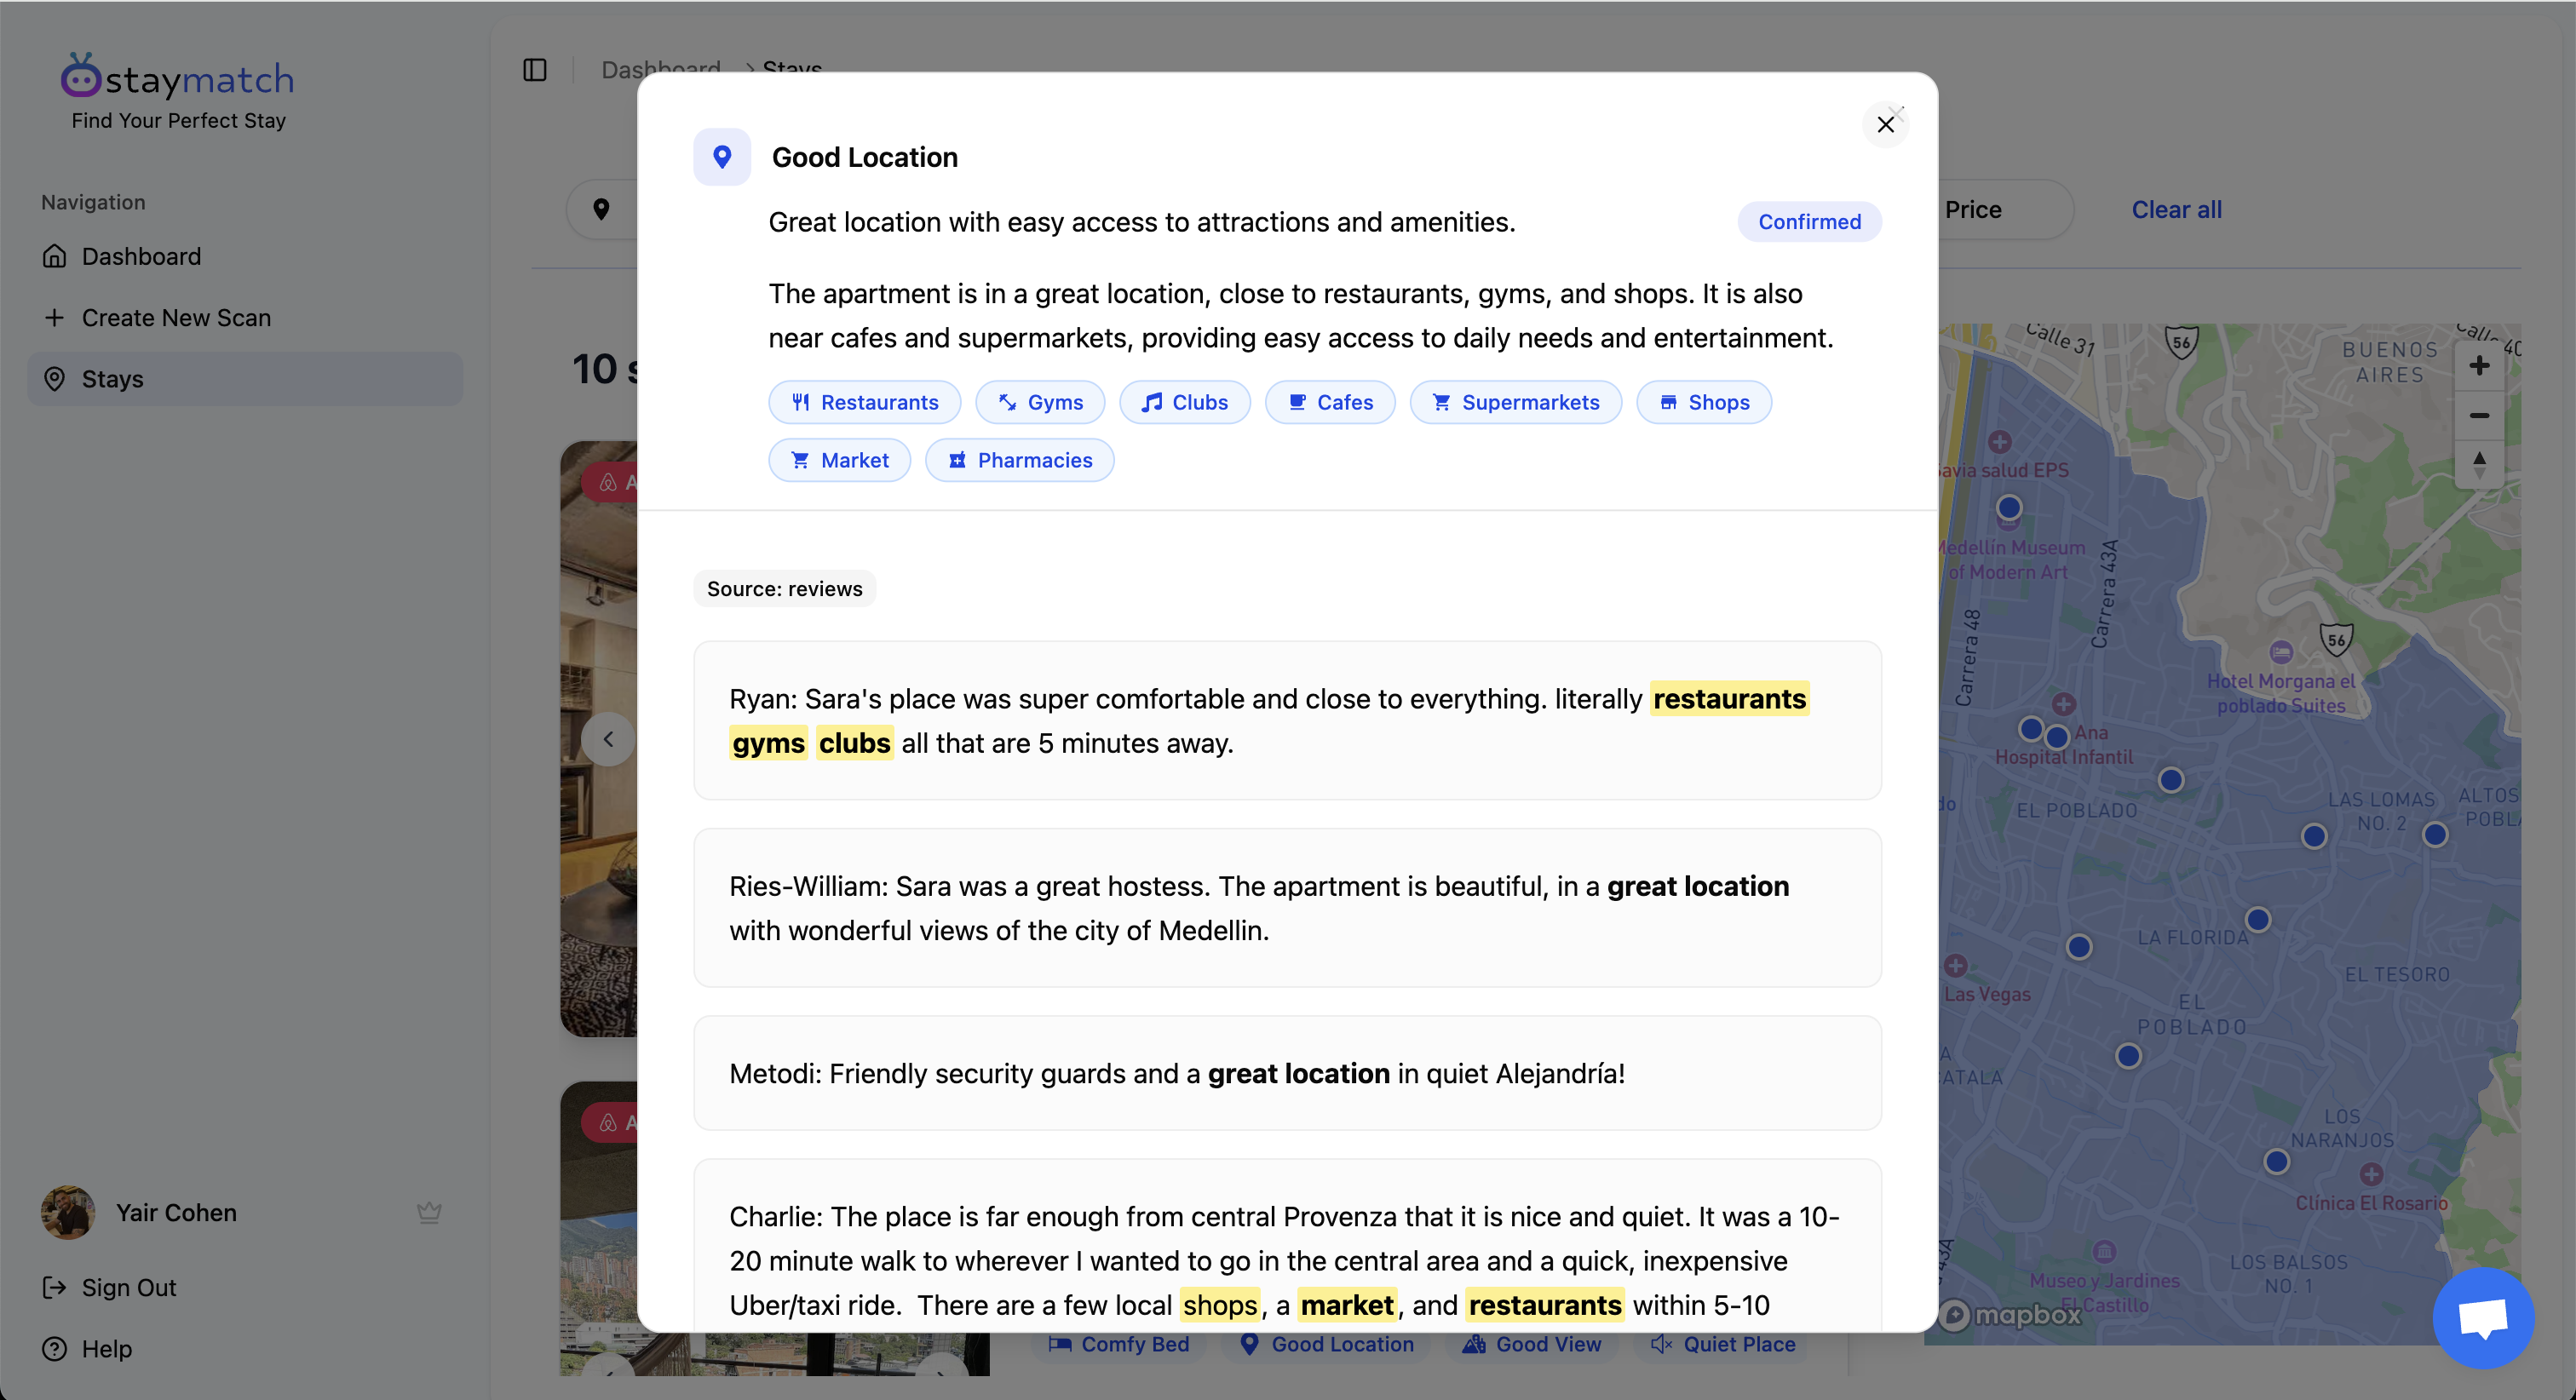Click the staymatch logo icon
This screenshot has width=2576, height=1400.
coord(80,76)
